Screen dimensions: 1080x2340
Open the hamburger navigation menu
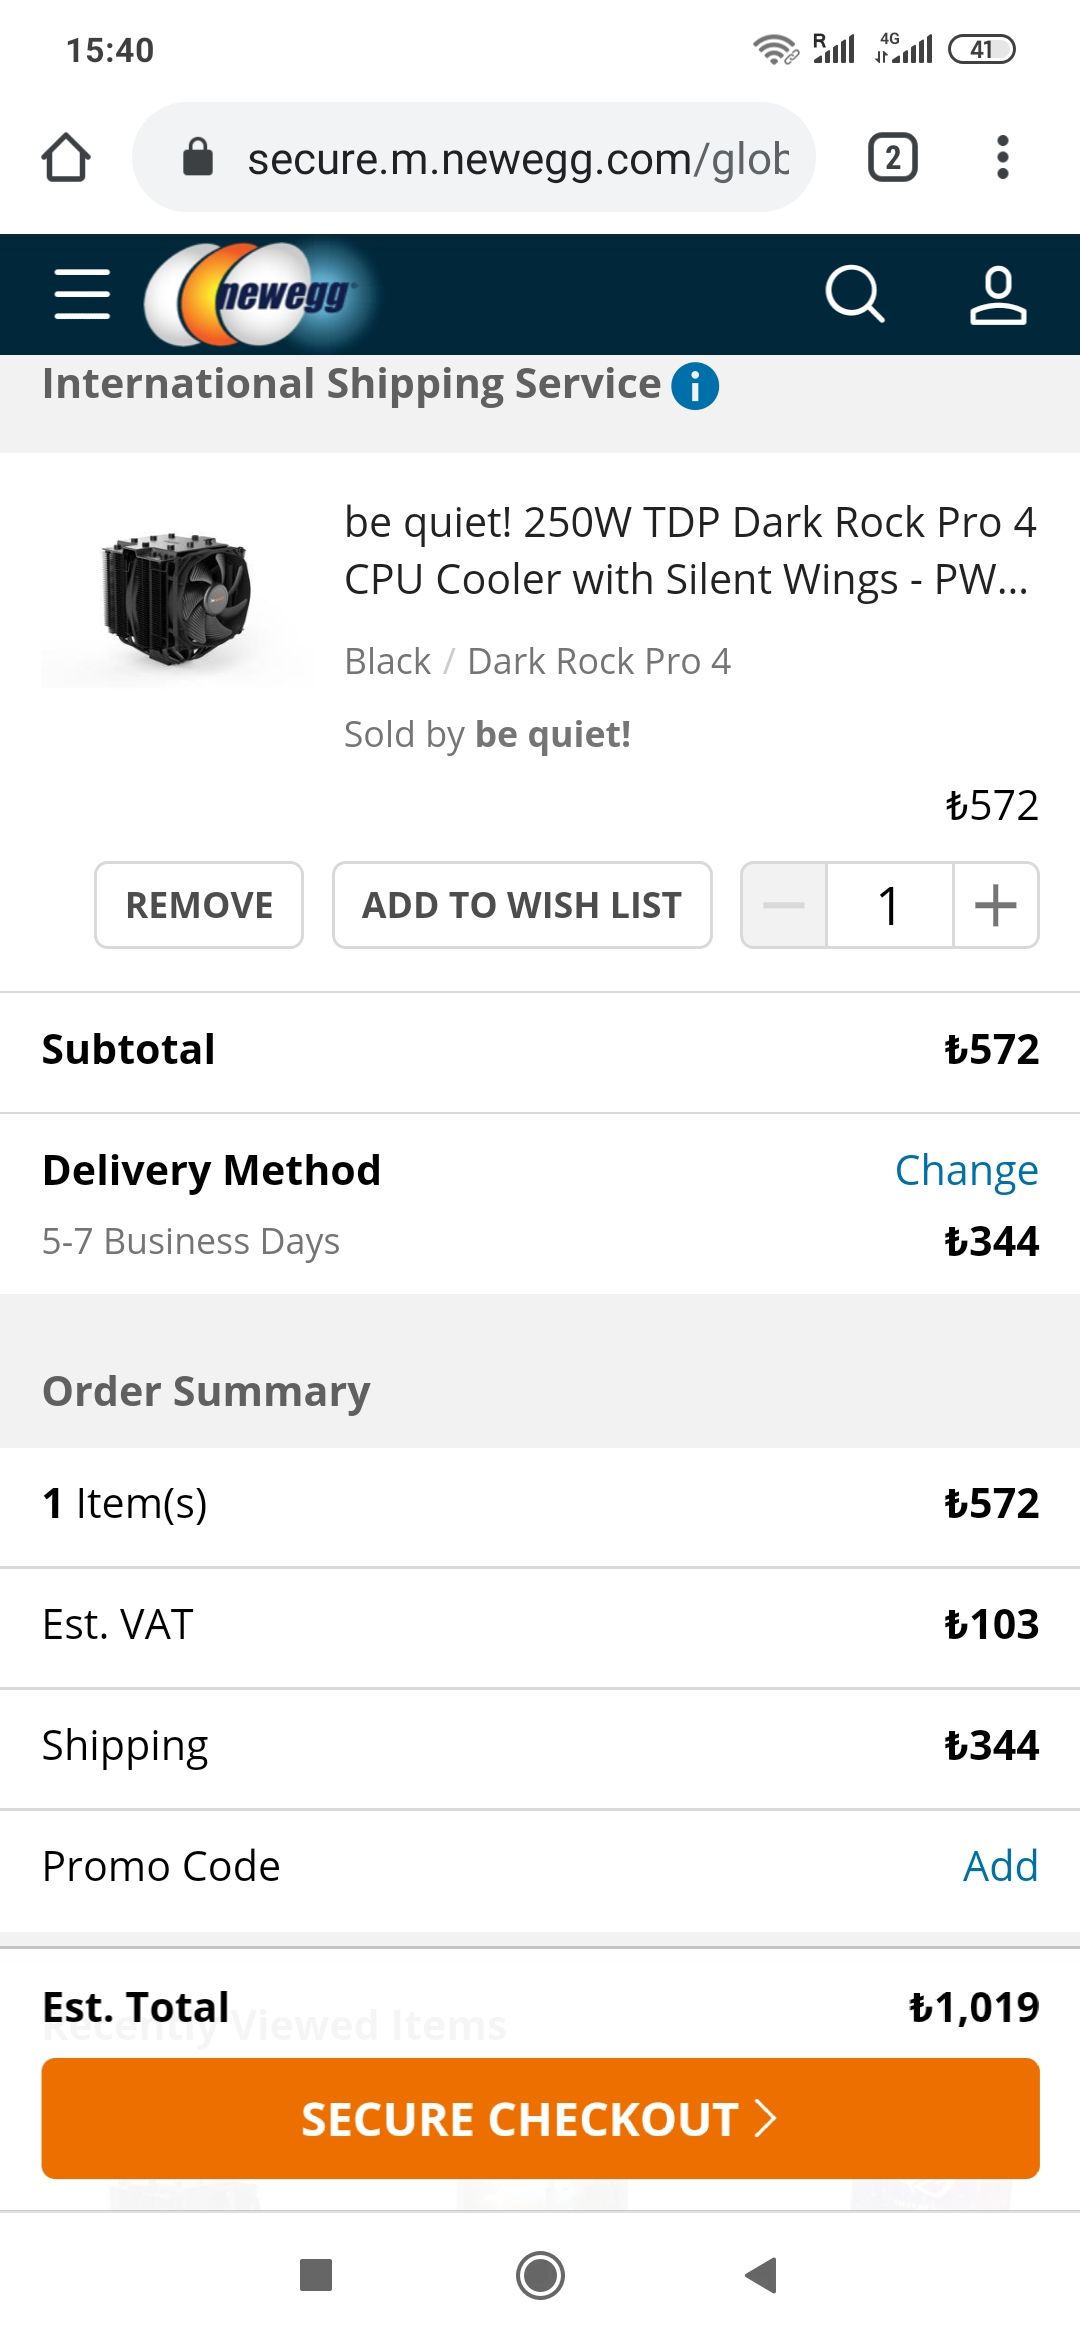click(x=82, y=294)
